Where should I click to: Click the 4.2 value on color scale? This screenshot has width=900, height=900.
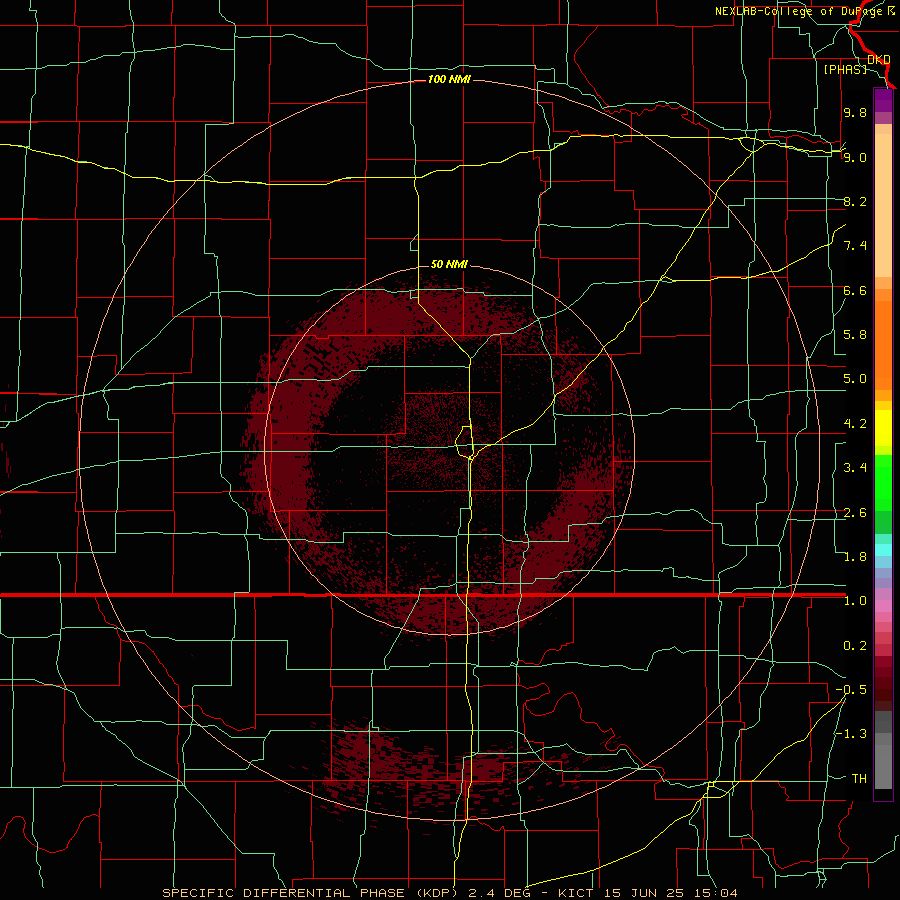(855, 424)
